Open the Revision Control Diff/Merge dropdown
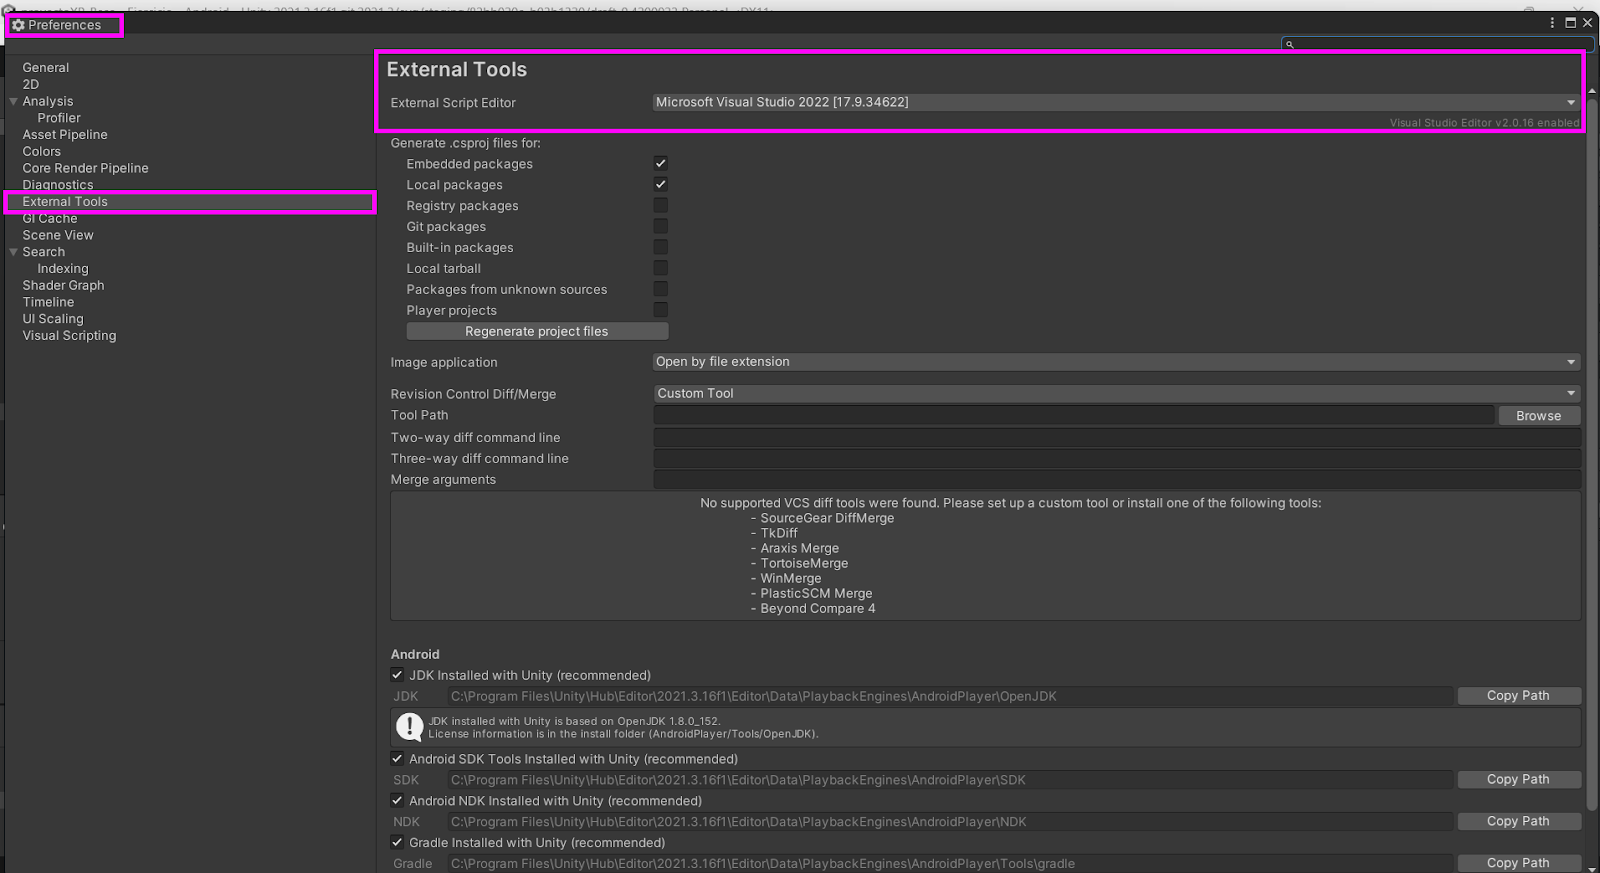 [x=1115, y=394]
